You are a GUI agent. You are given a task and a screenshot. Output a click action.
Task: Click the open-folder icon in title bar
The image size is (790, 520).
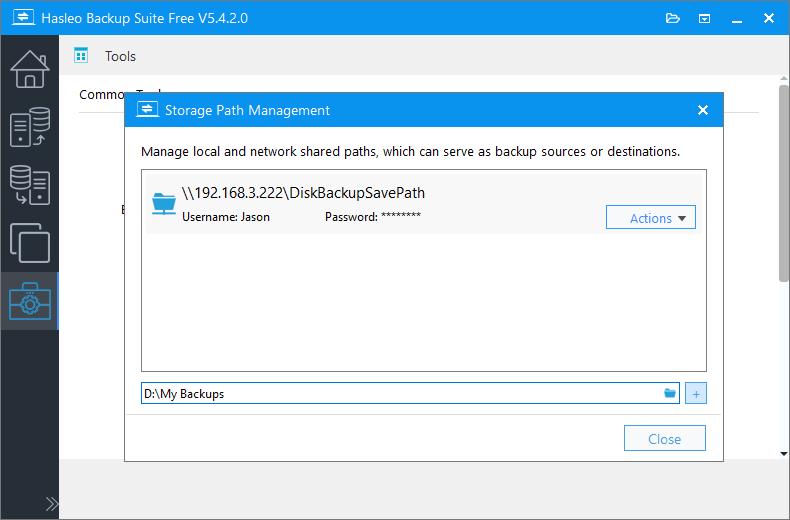[673, 19]
